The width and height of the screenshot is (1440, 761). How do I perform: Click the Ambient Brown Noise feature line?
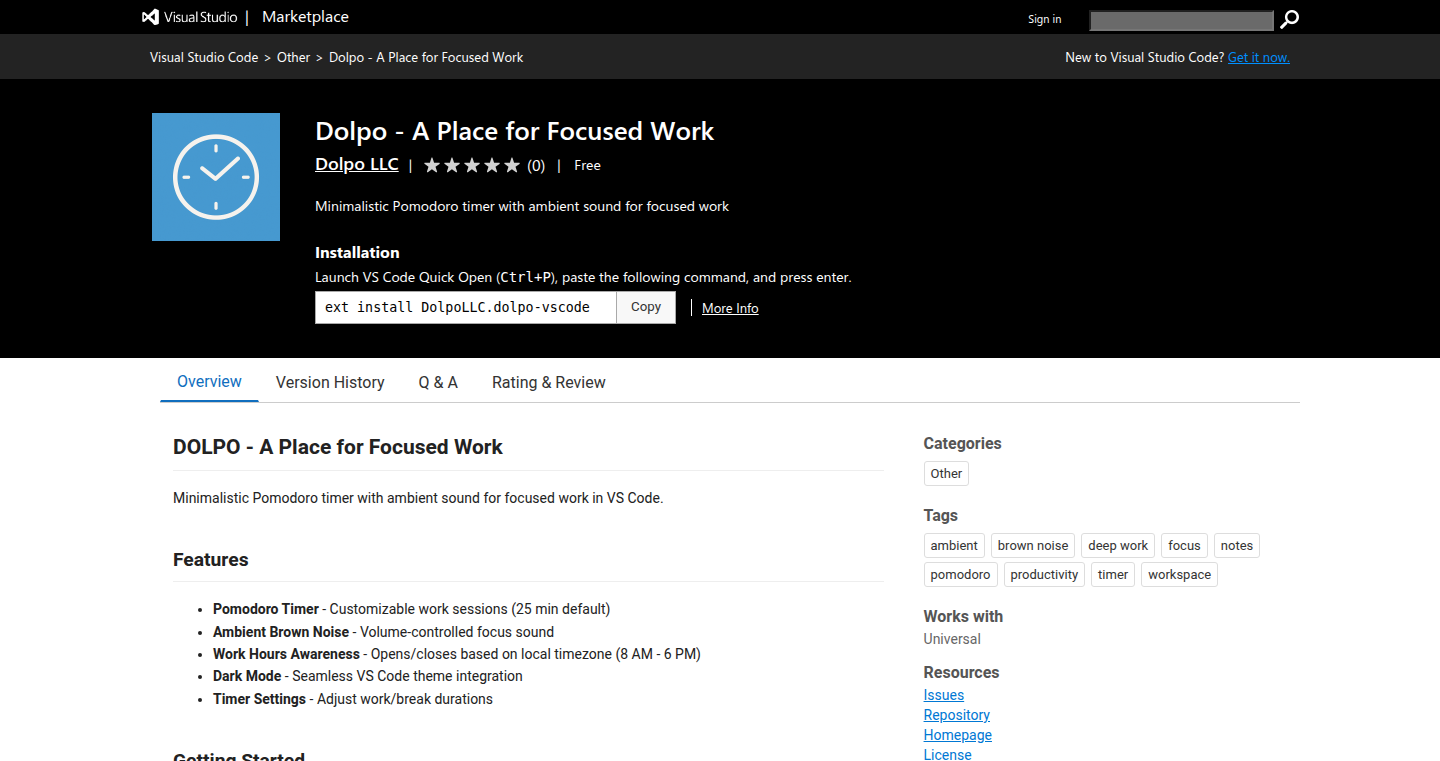pos(383,632)
